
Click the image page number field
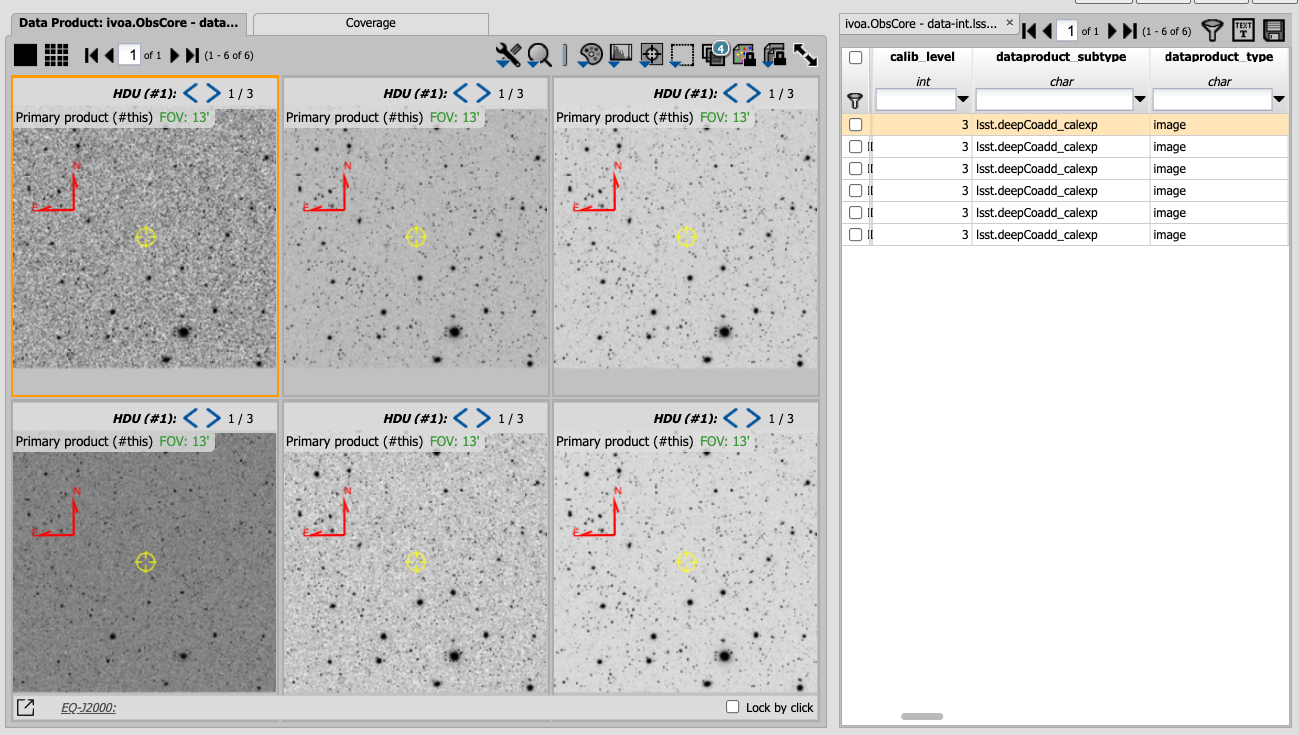tap(129, 55)
